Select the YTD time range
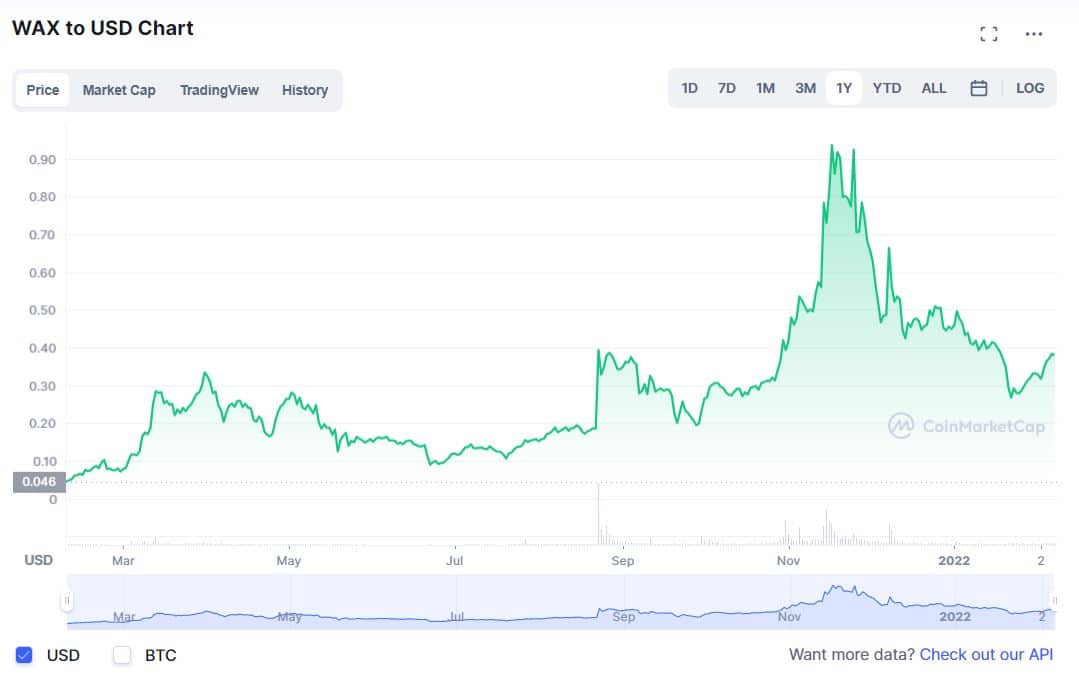This screenshot has height=691, width=1079. [x=886, y=88]
